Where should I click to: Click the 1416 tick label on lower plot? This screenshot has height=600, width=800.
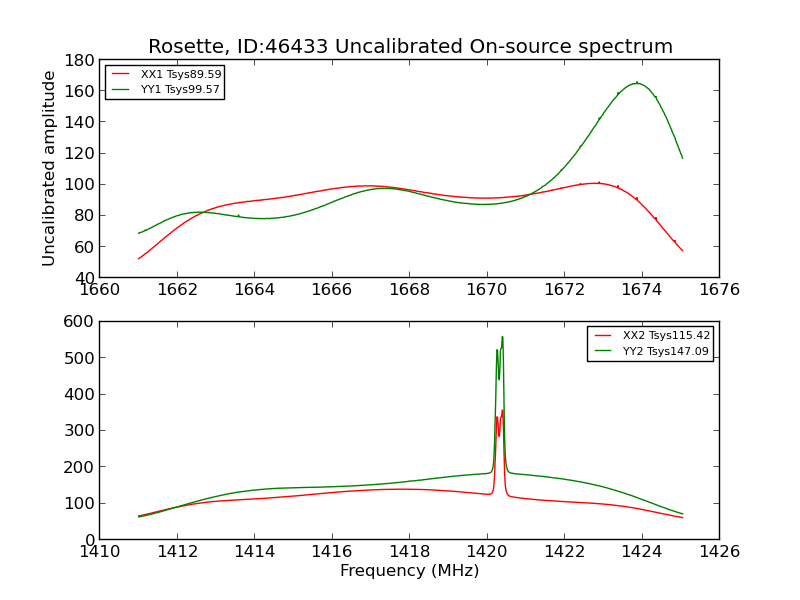click(x=332, y=552)
